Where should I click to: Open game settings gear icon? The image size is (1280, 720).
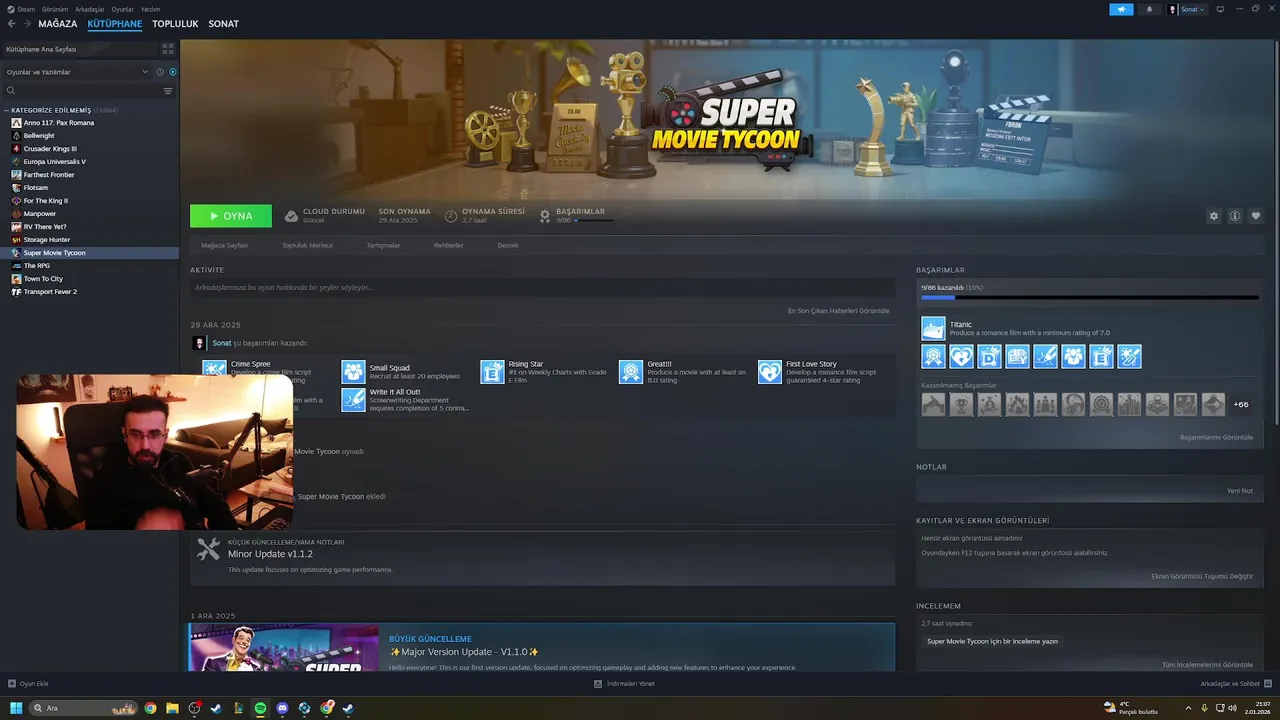1214,216
